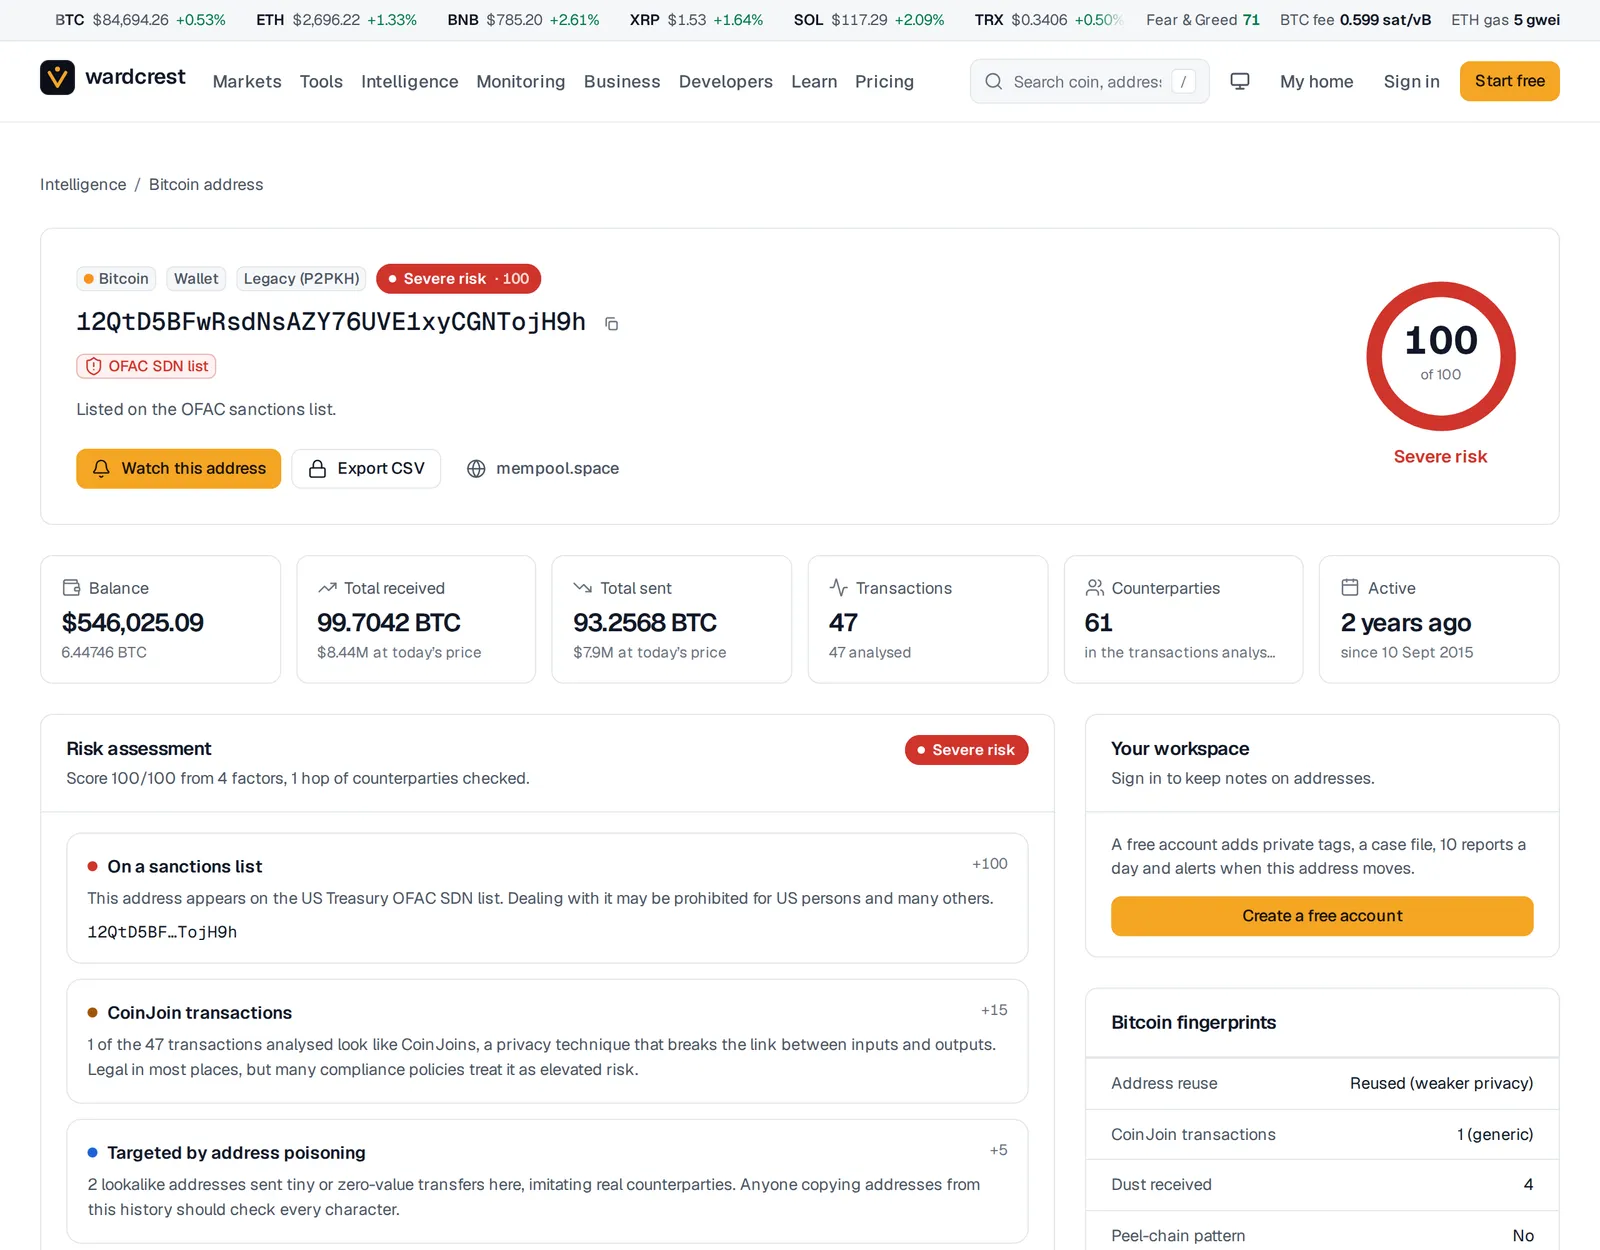This screenshot has height=1250, width=1600.
Task: Click the ETH $2,696.22 ticker
Action: click(x=336, y=20)
